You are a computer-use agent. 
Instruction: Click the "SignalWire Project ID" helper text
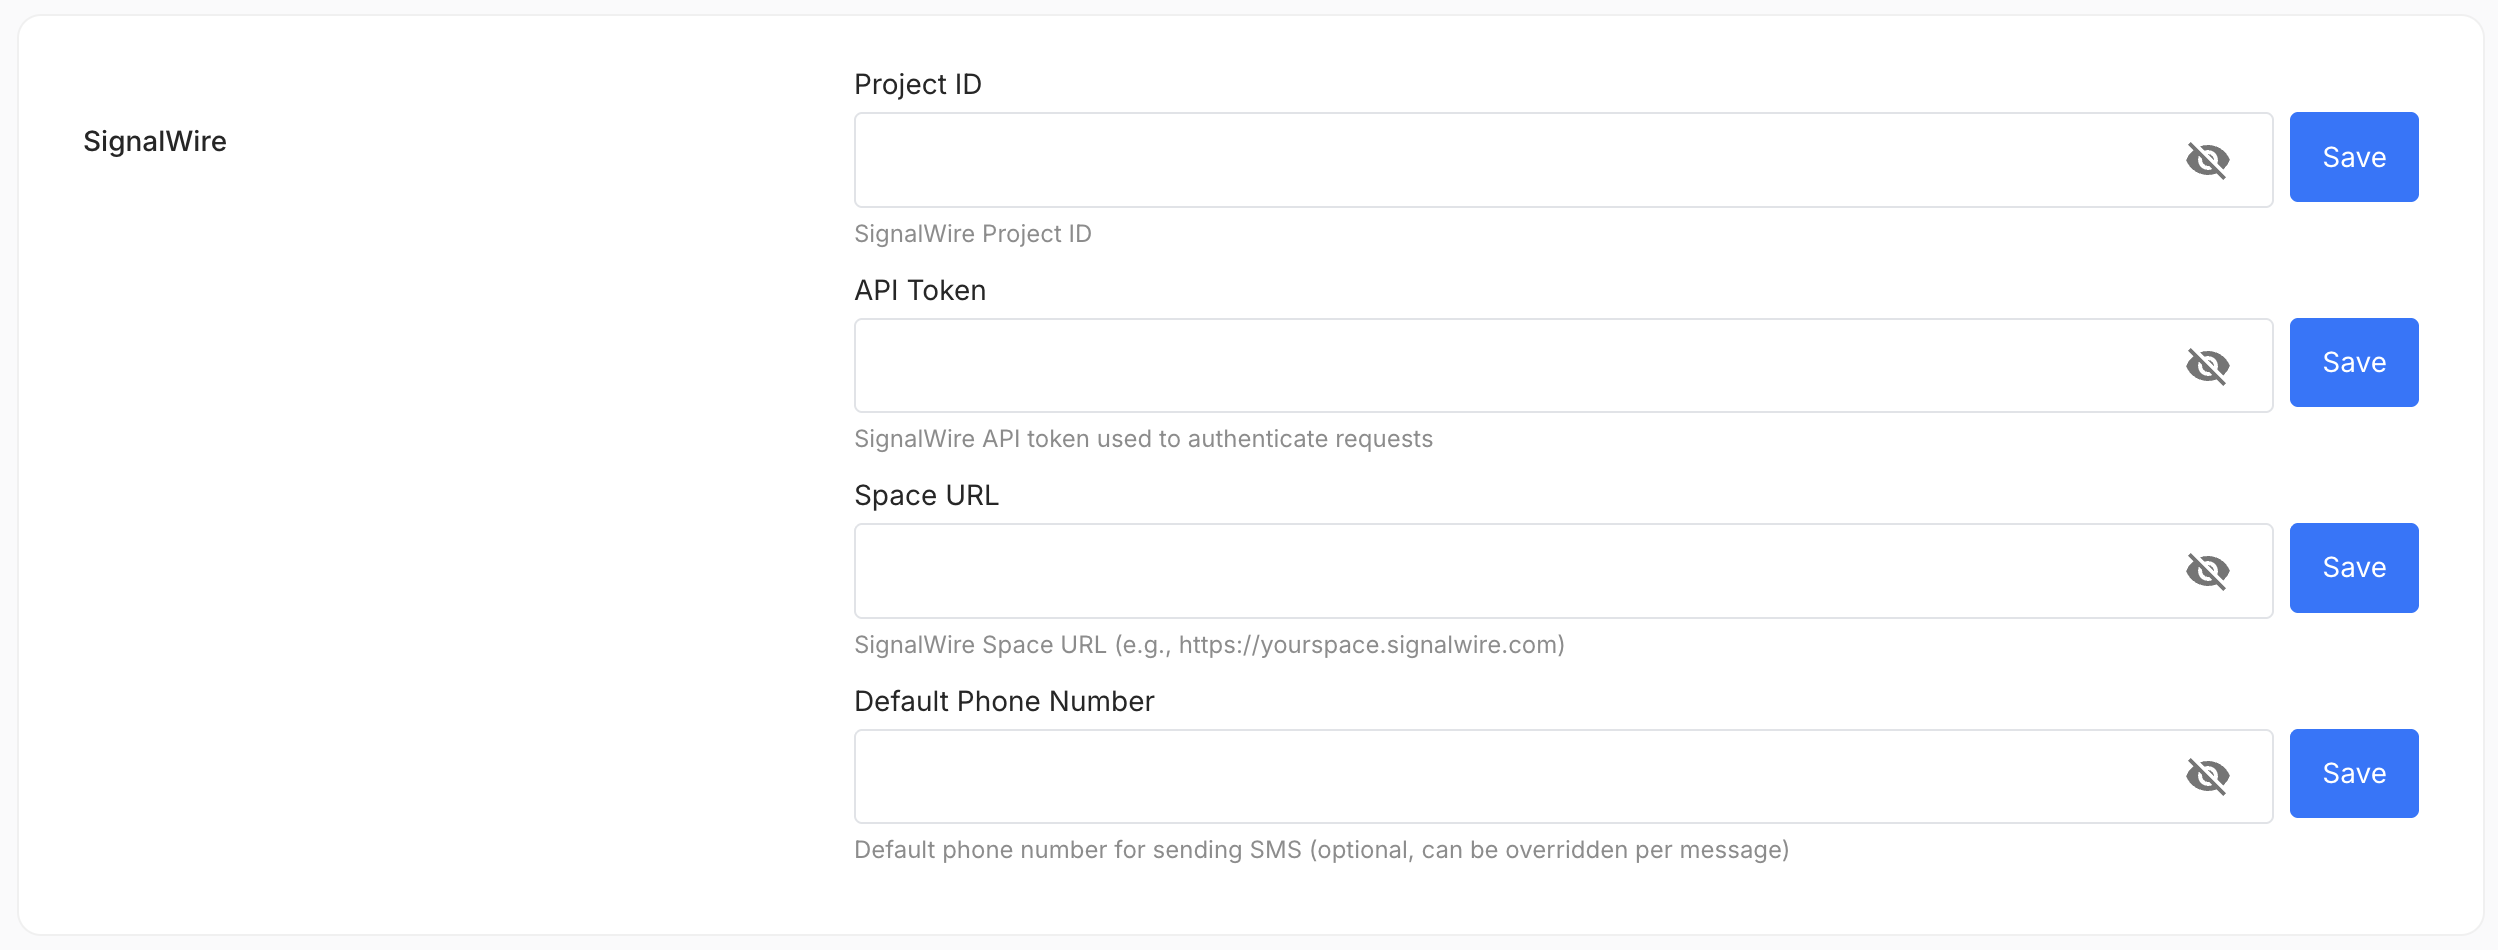click(972, 233)
